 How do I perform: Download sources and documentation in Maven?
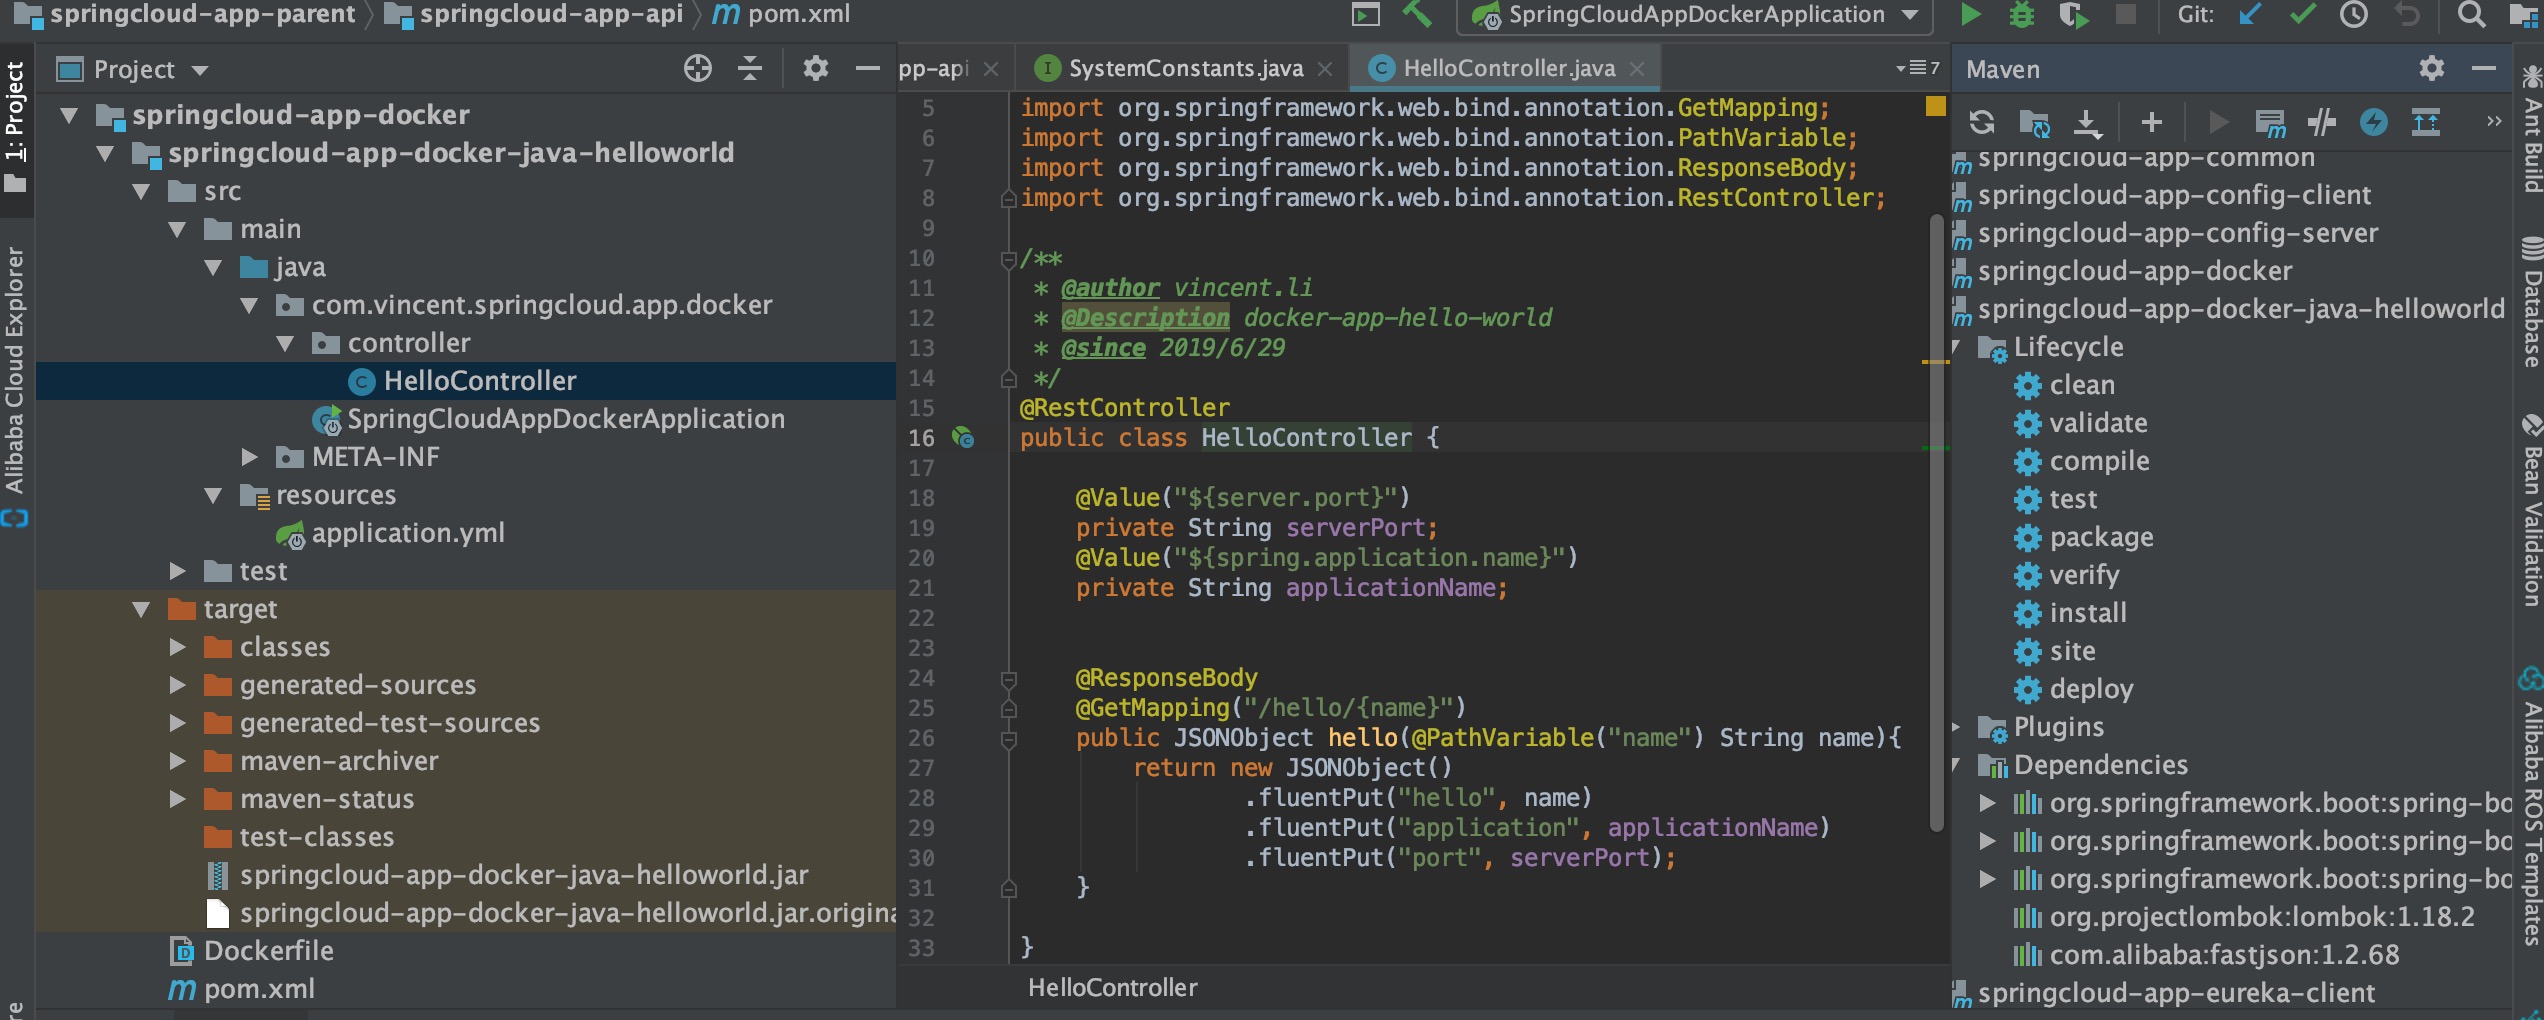(2087, 122)
